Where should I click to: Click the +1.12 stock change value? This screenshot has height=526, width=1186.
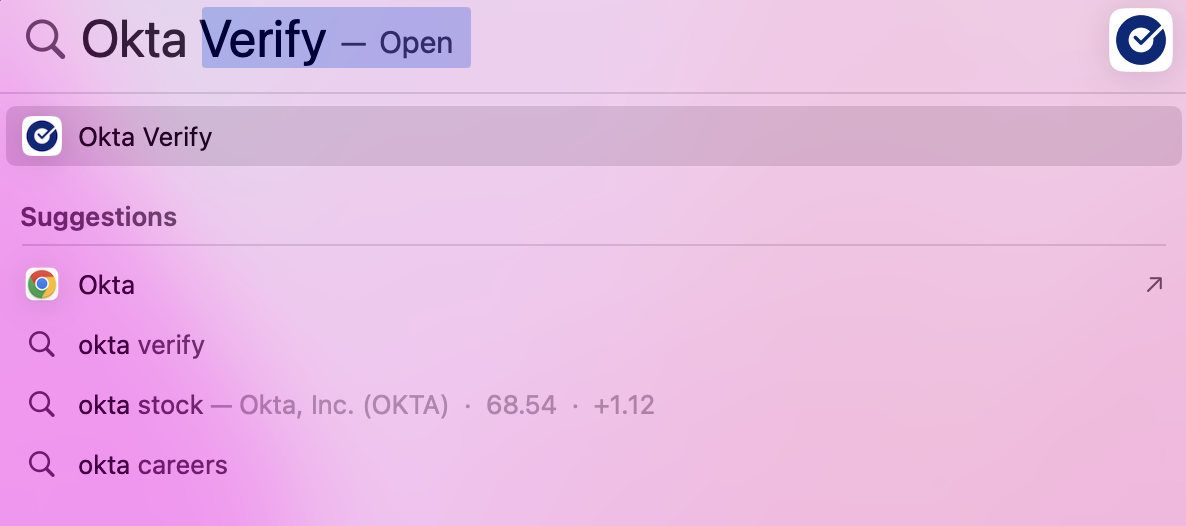pyautogui.click(x=623, y=405)
